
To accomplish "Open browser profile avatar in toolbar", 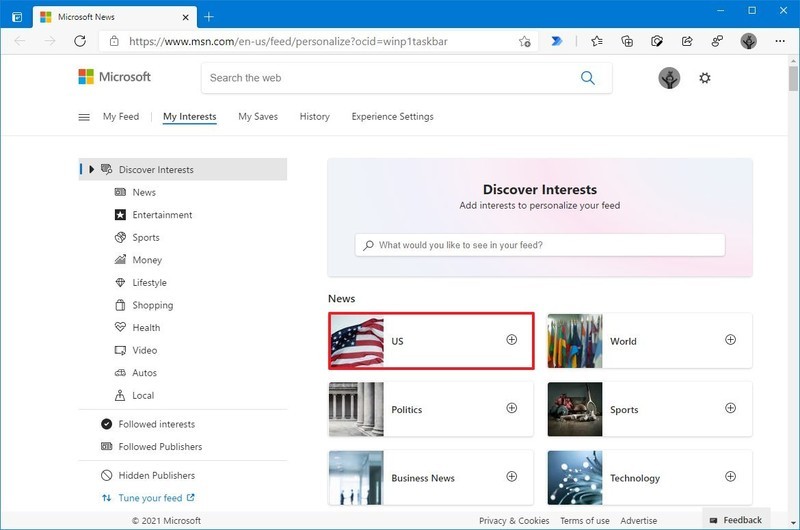I will coord(748,41).
